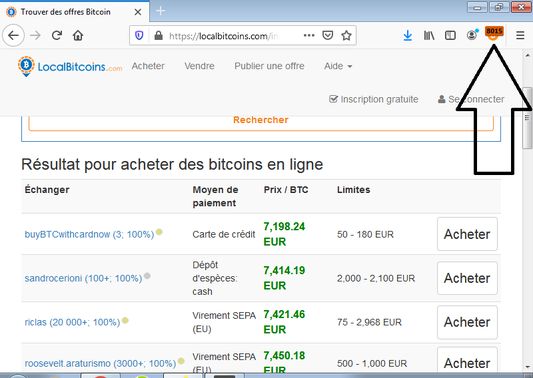Open the Vendre navigation item

(199, 66)
